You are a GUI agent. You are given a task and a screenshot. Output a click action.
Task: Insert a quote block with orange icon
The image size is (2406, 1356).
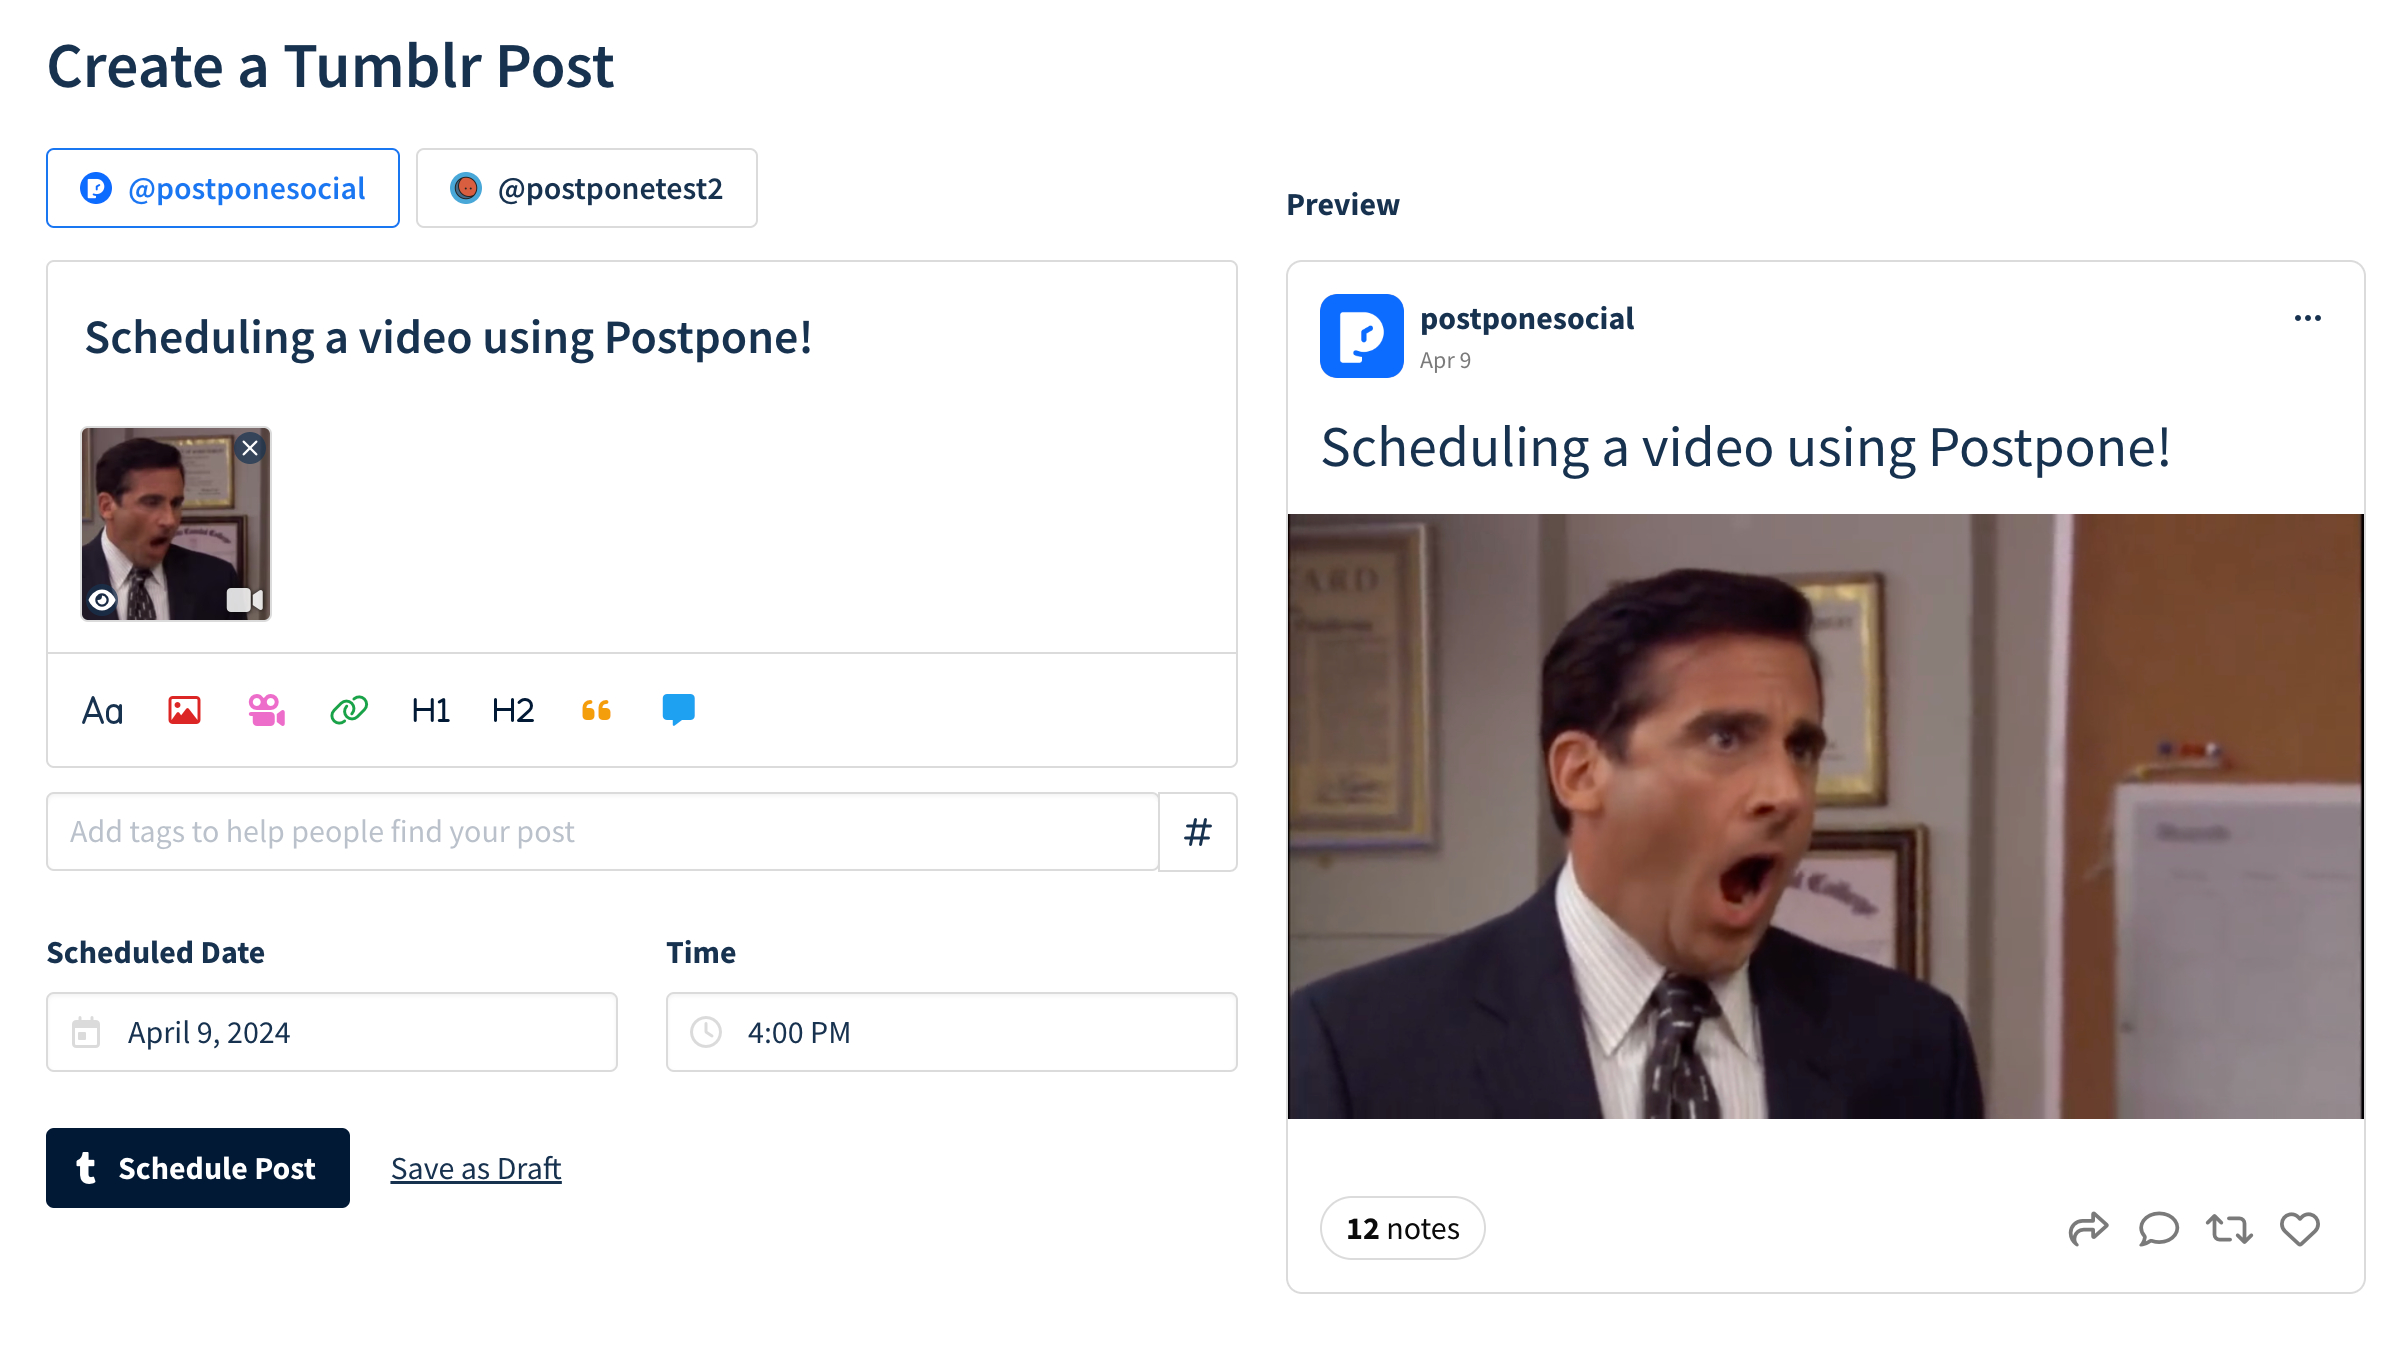tap(596, 710)
